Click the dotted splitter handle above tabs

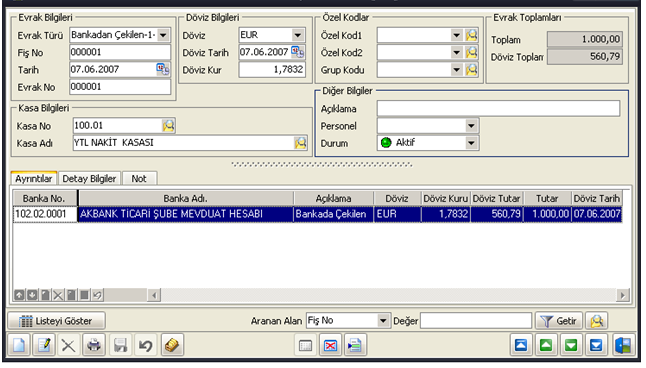coord(321,164)
